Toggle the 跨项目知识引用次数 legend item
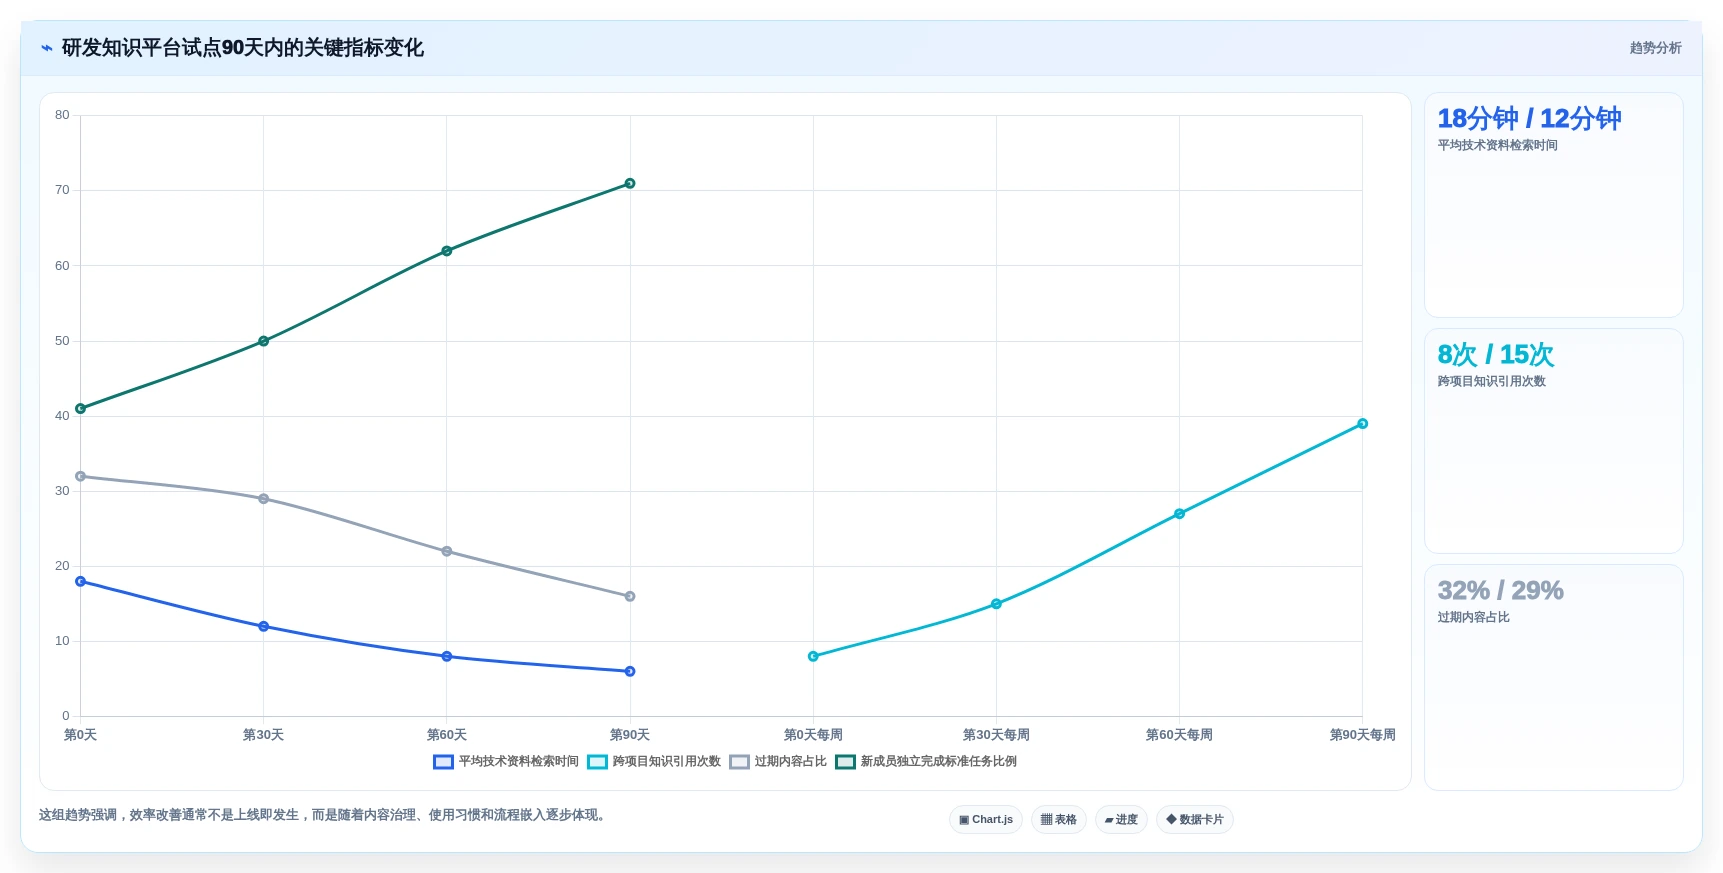 654,762
